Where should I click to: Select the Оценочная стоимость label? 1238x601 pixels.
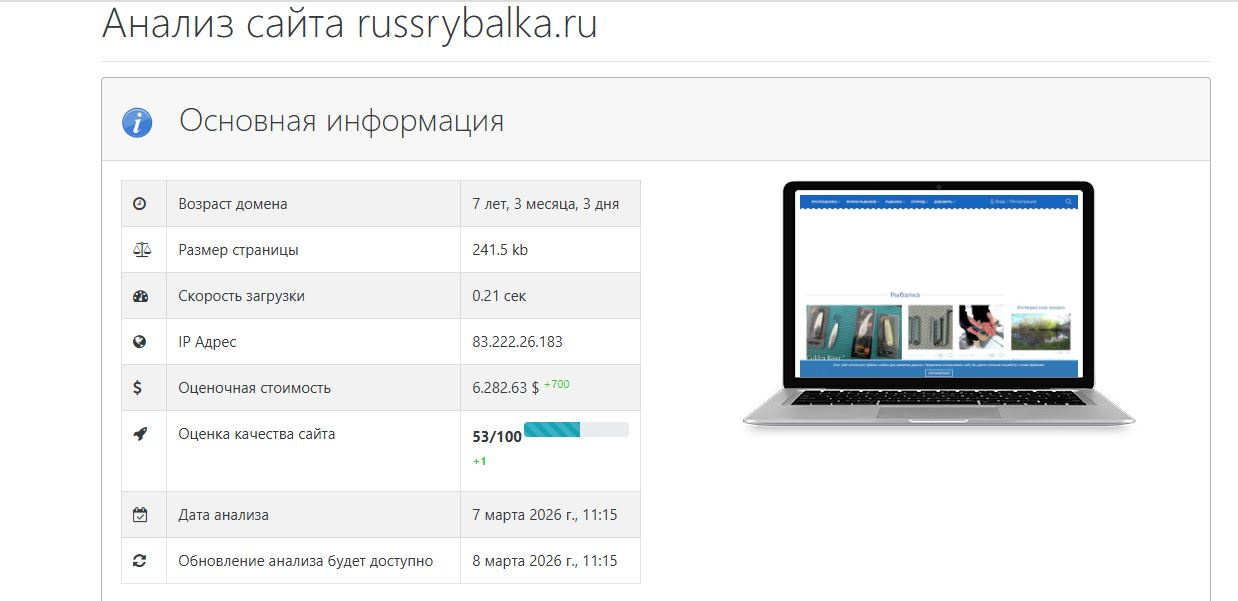tap(255, 388)
